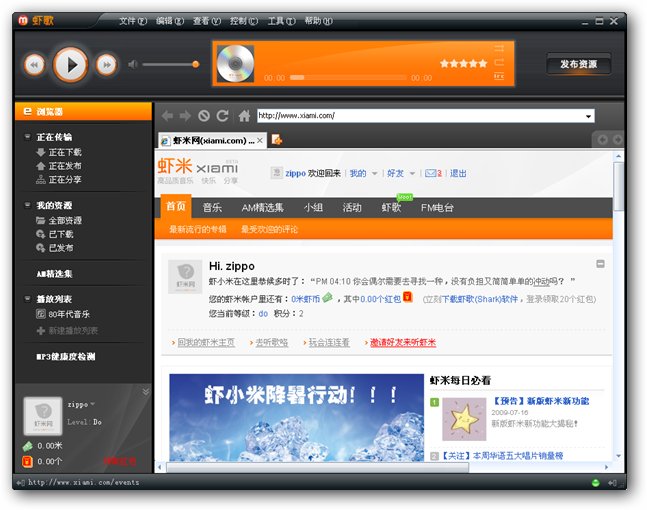Open a new browser tab icon

coord(277,140)
